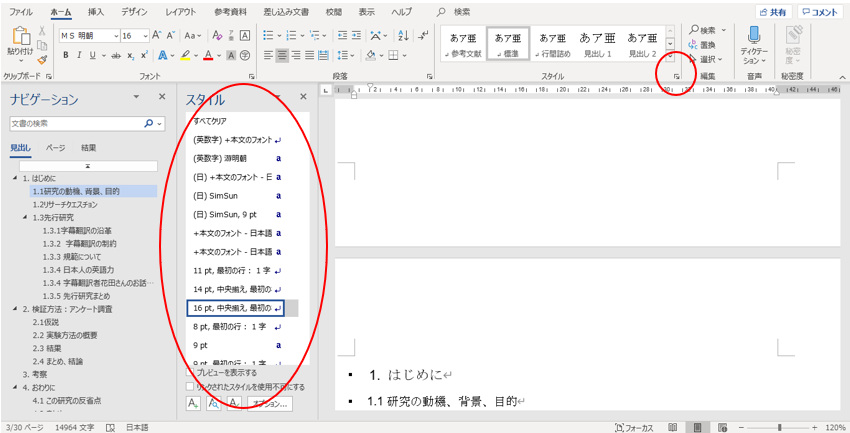Toggle Bold formatting
This screenshot has height=433, width=850.
click(66, 55)
